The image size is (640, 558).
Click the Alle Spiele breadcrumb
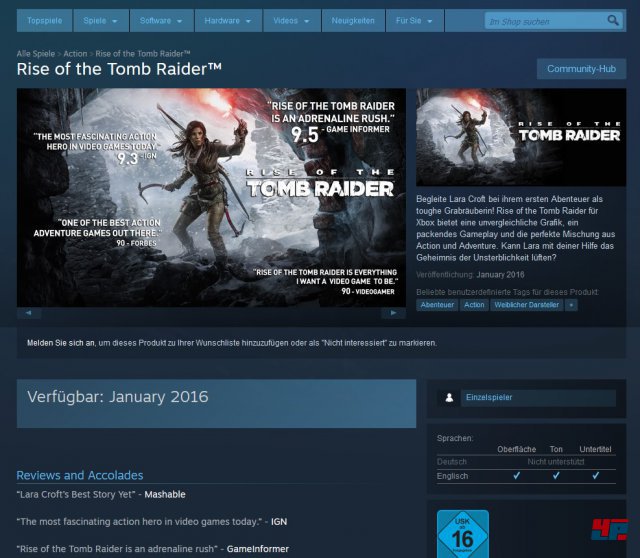(x=36, y=53)
